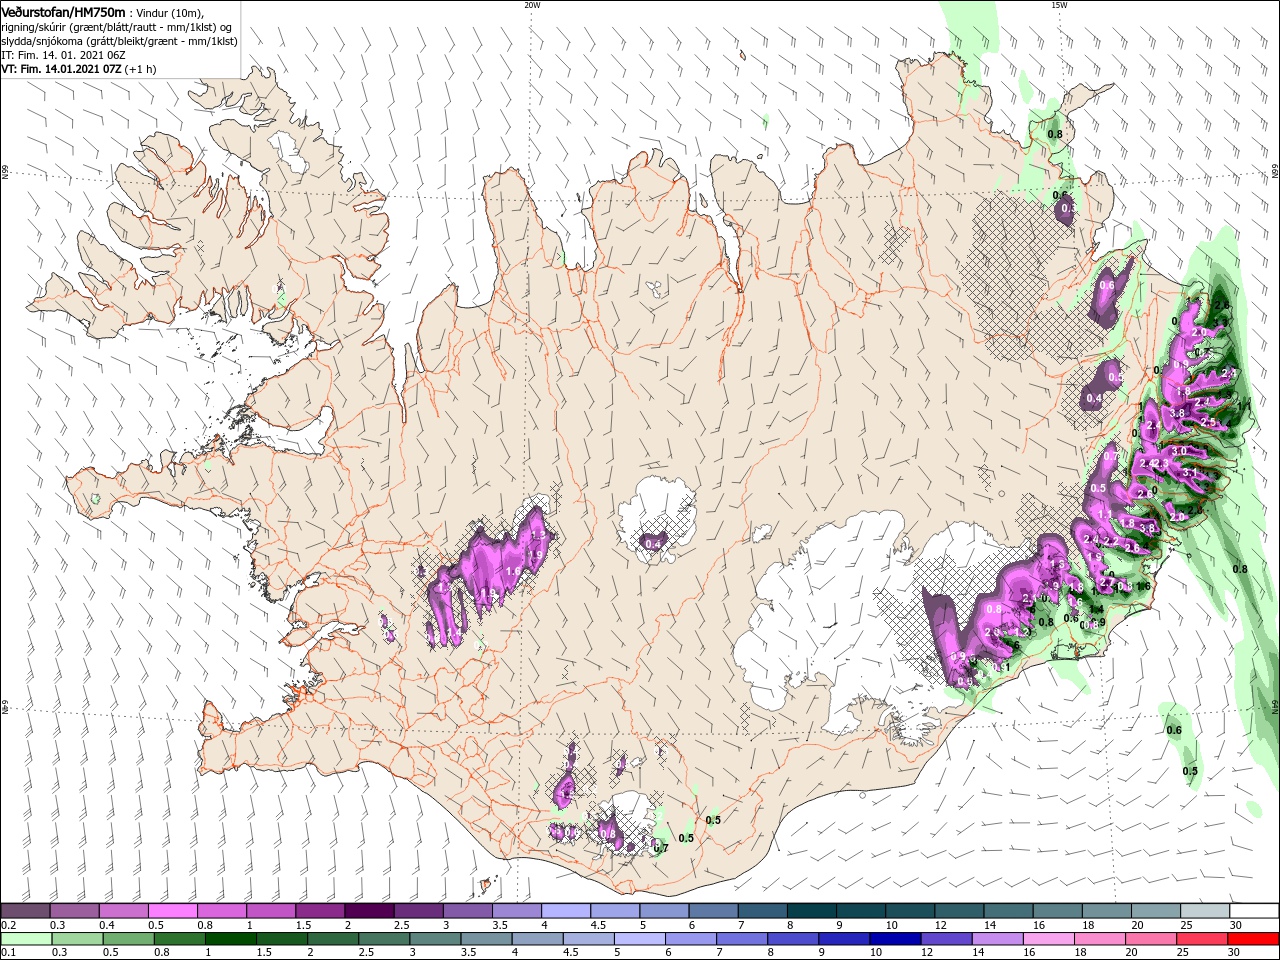
Task: Click the '(+1 h)' forecast offset text
Action: (141, 69)
